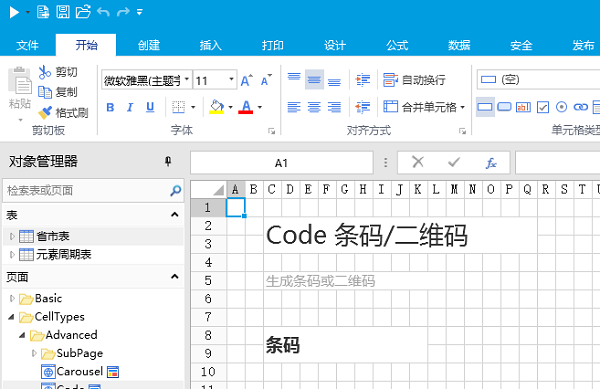Increase font size icon
The width and height of the screenshot is (600, 389).
pos(247,80)
